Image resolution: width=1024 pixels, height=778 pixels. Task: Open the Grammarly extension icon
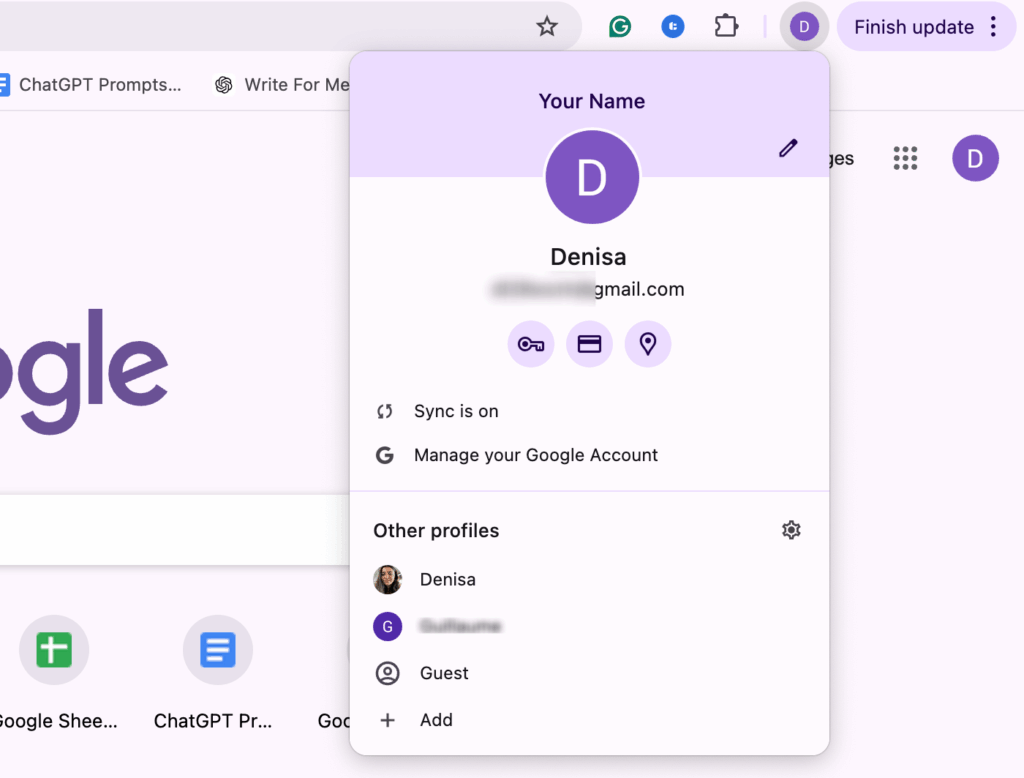click(620, 27)
